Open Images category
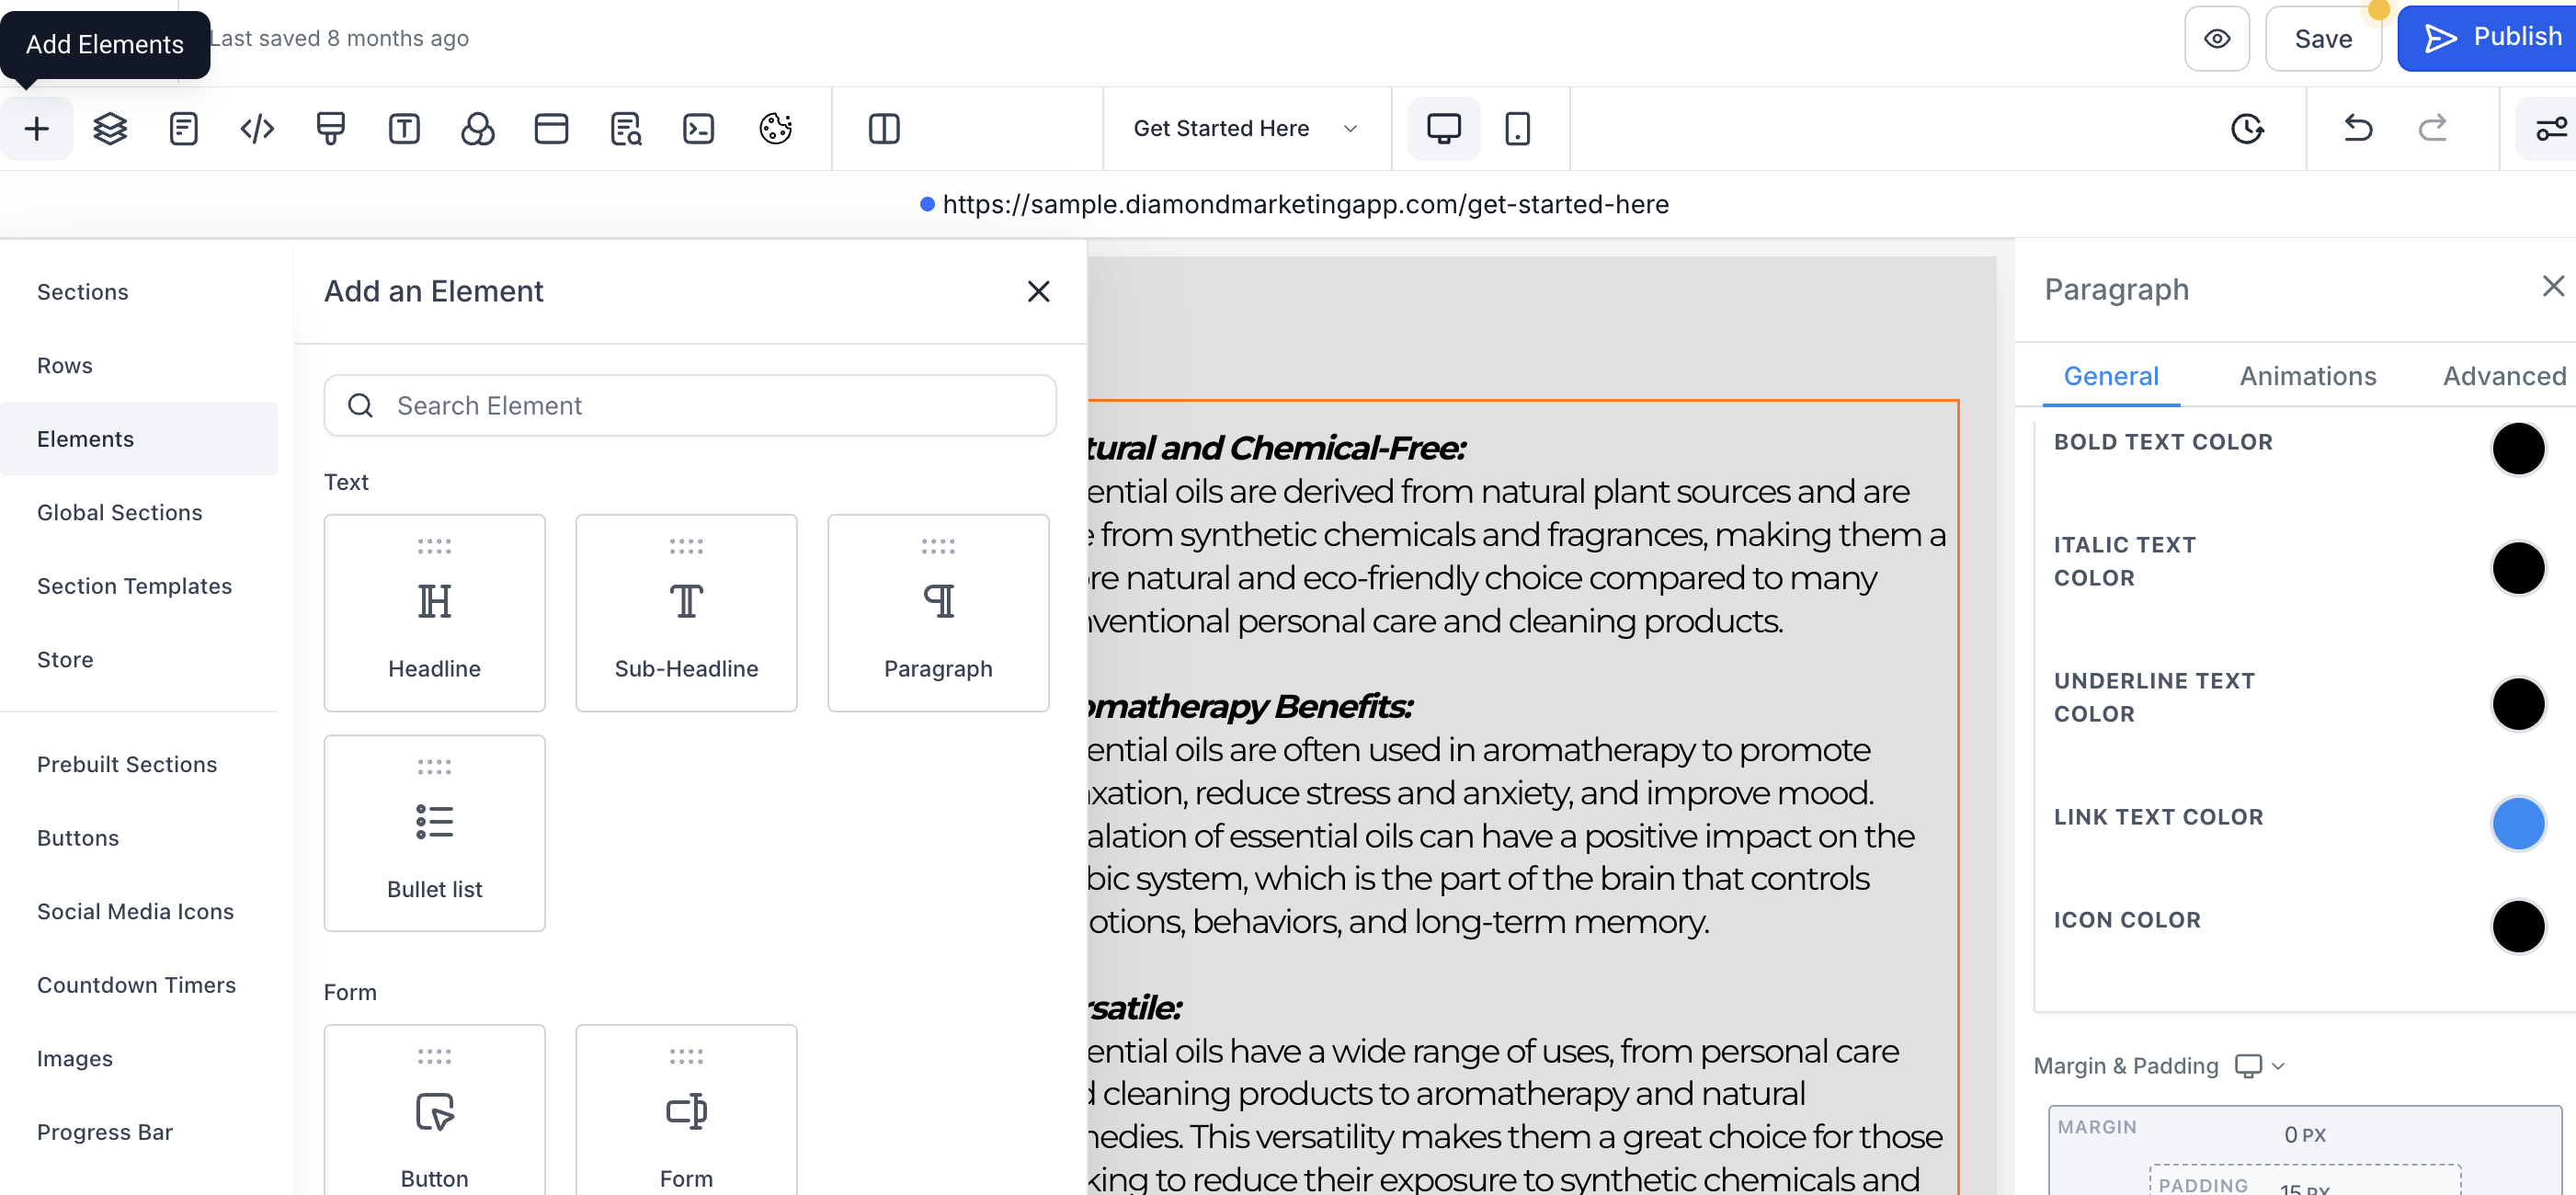The image size is (2576, 1195). pos(75,1059)
